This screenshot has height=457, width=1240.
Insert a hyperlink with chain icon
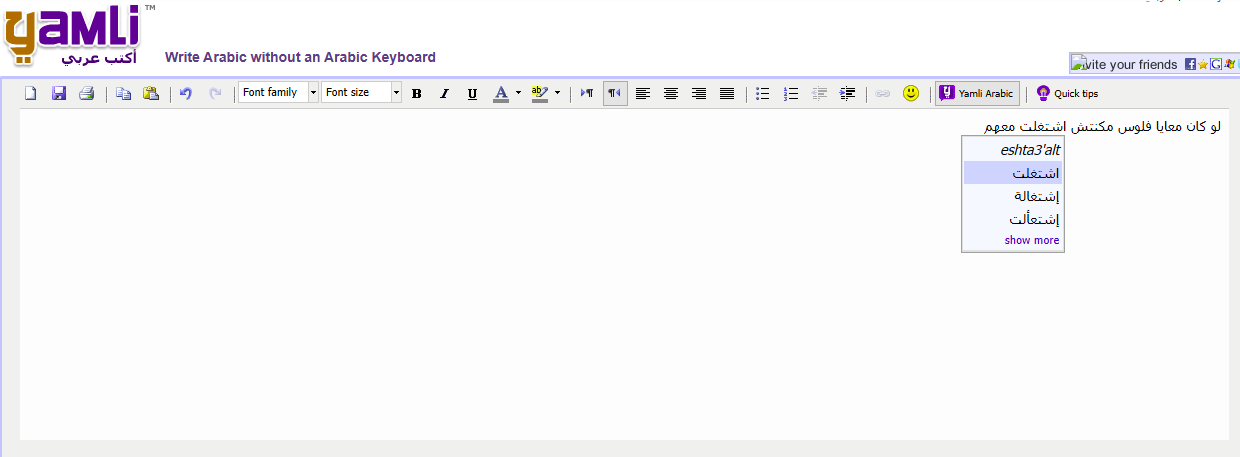point(882,93)
